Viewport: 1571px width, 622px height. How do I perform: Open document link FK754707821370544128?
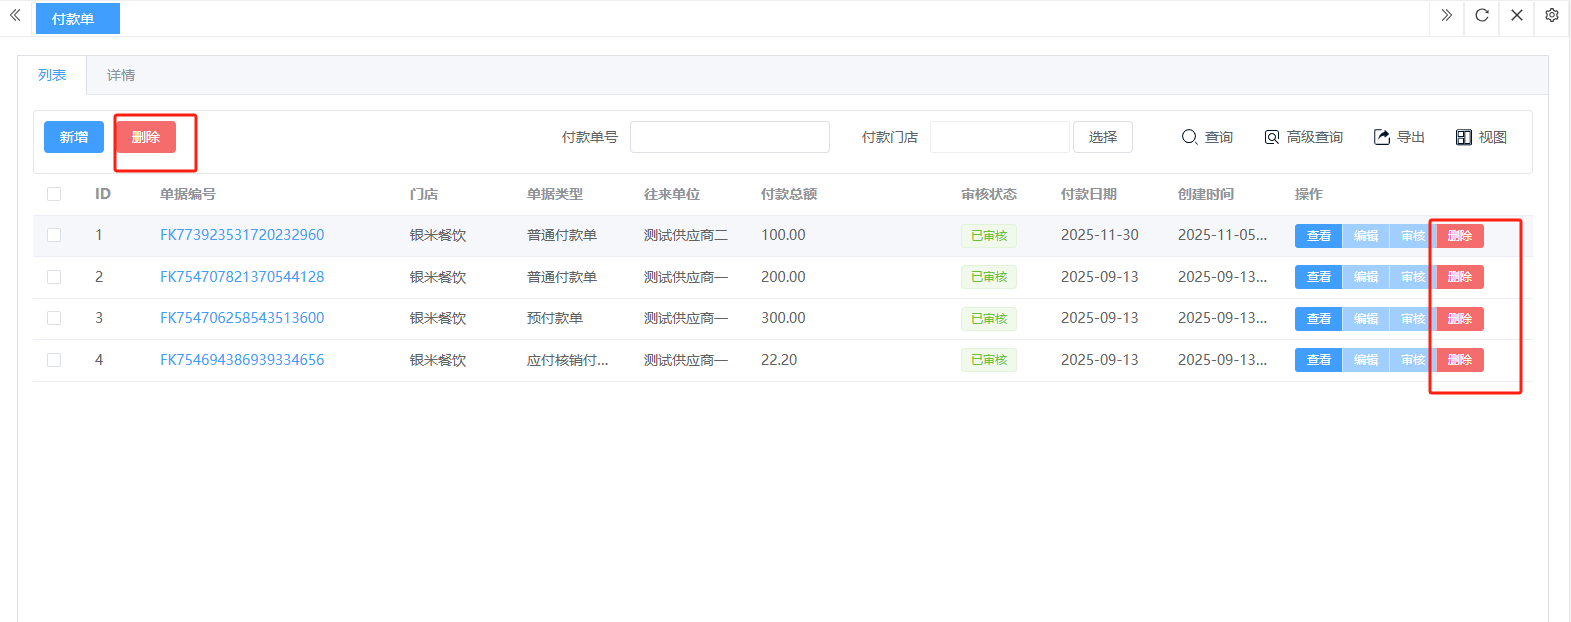tap(242, 277)
